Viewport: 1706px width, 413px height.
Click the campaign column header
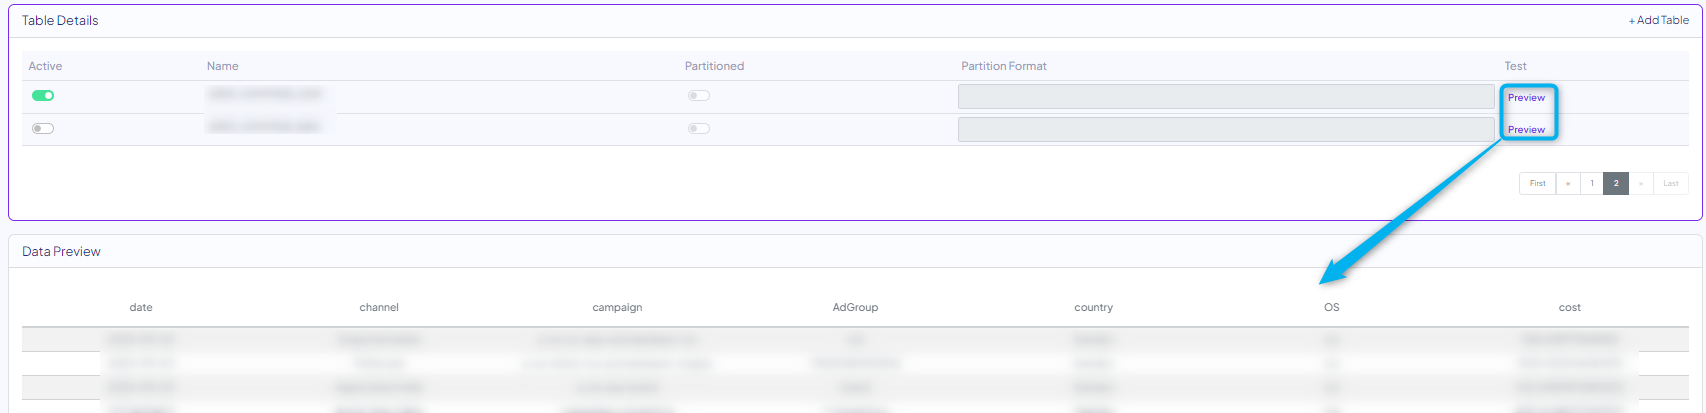tap(617, 308)
